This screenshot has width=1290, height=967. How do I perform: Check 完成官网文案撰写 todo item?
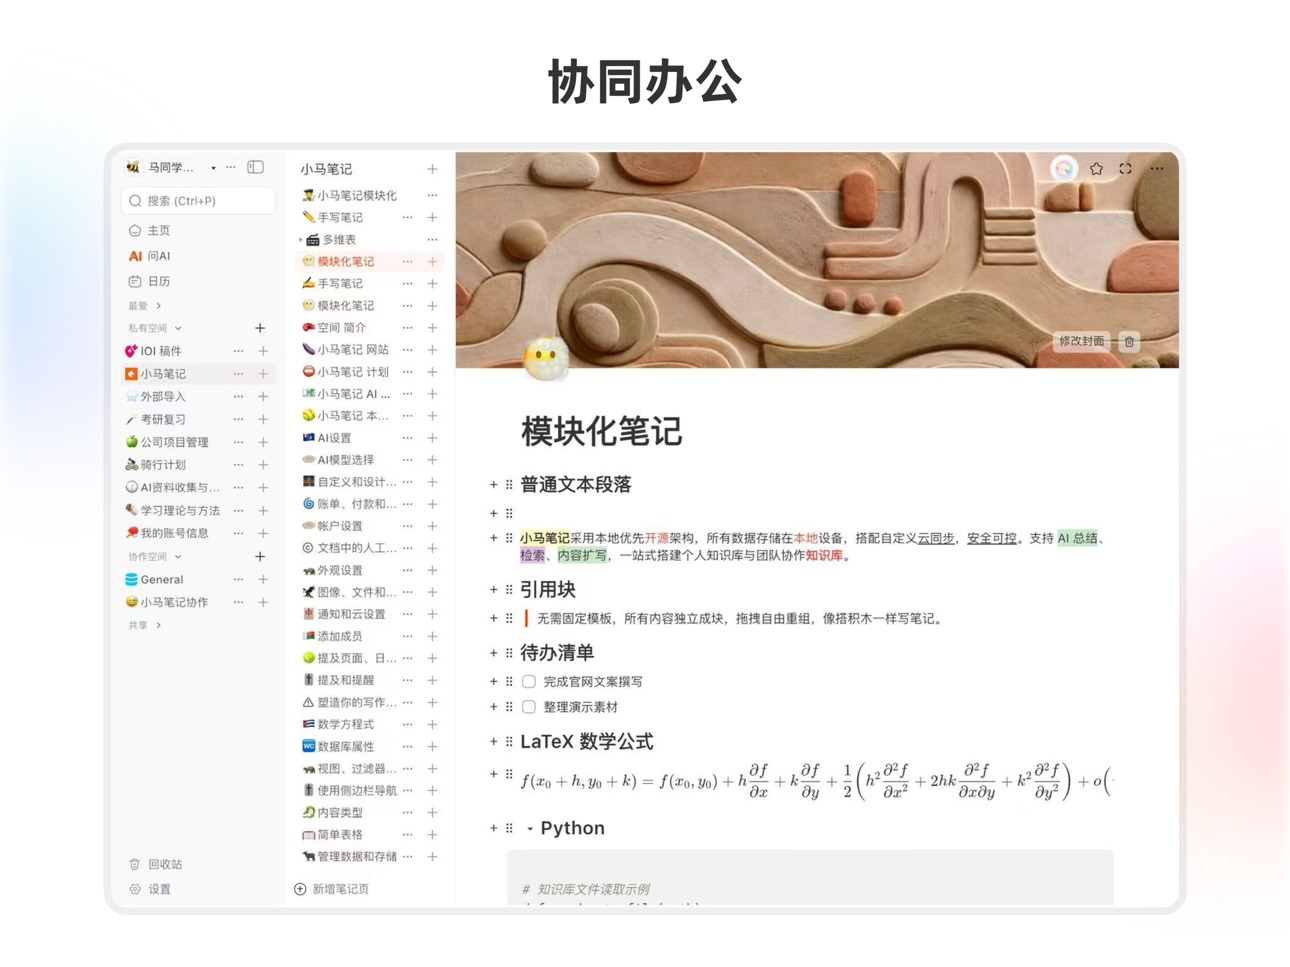(x=529, y=682)
